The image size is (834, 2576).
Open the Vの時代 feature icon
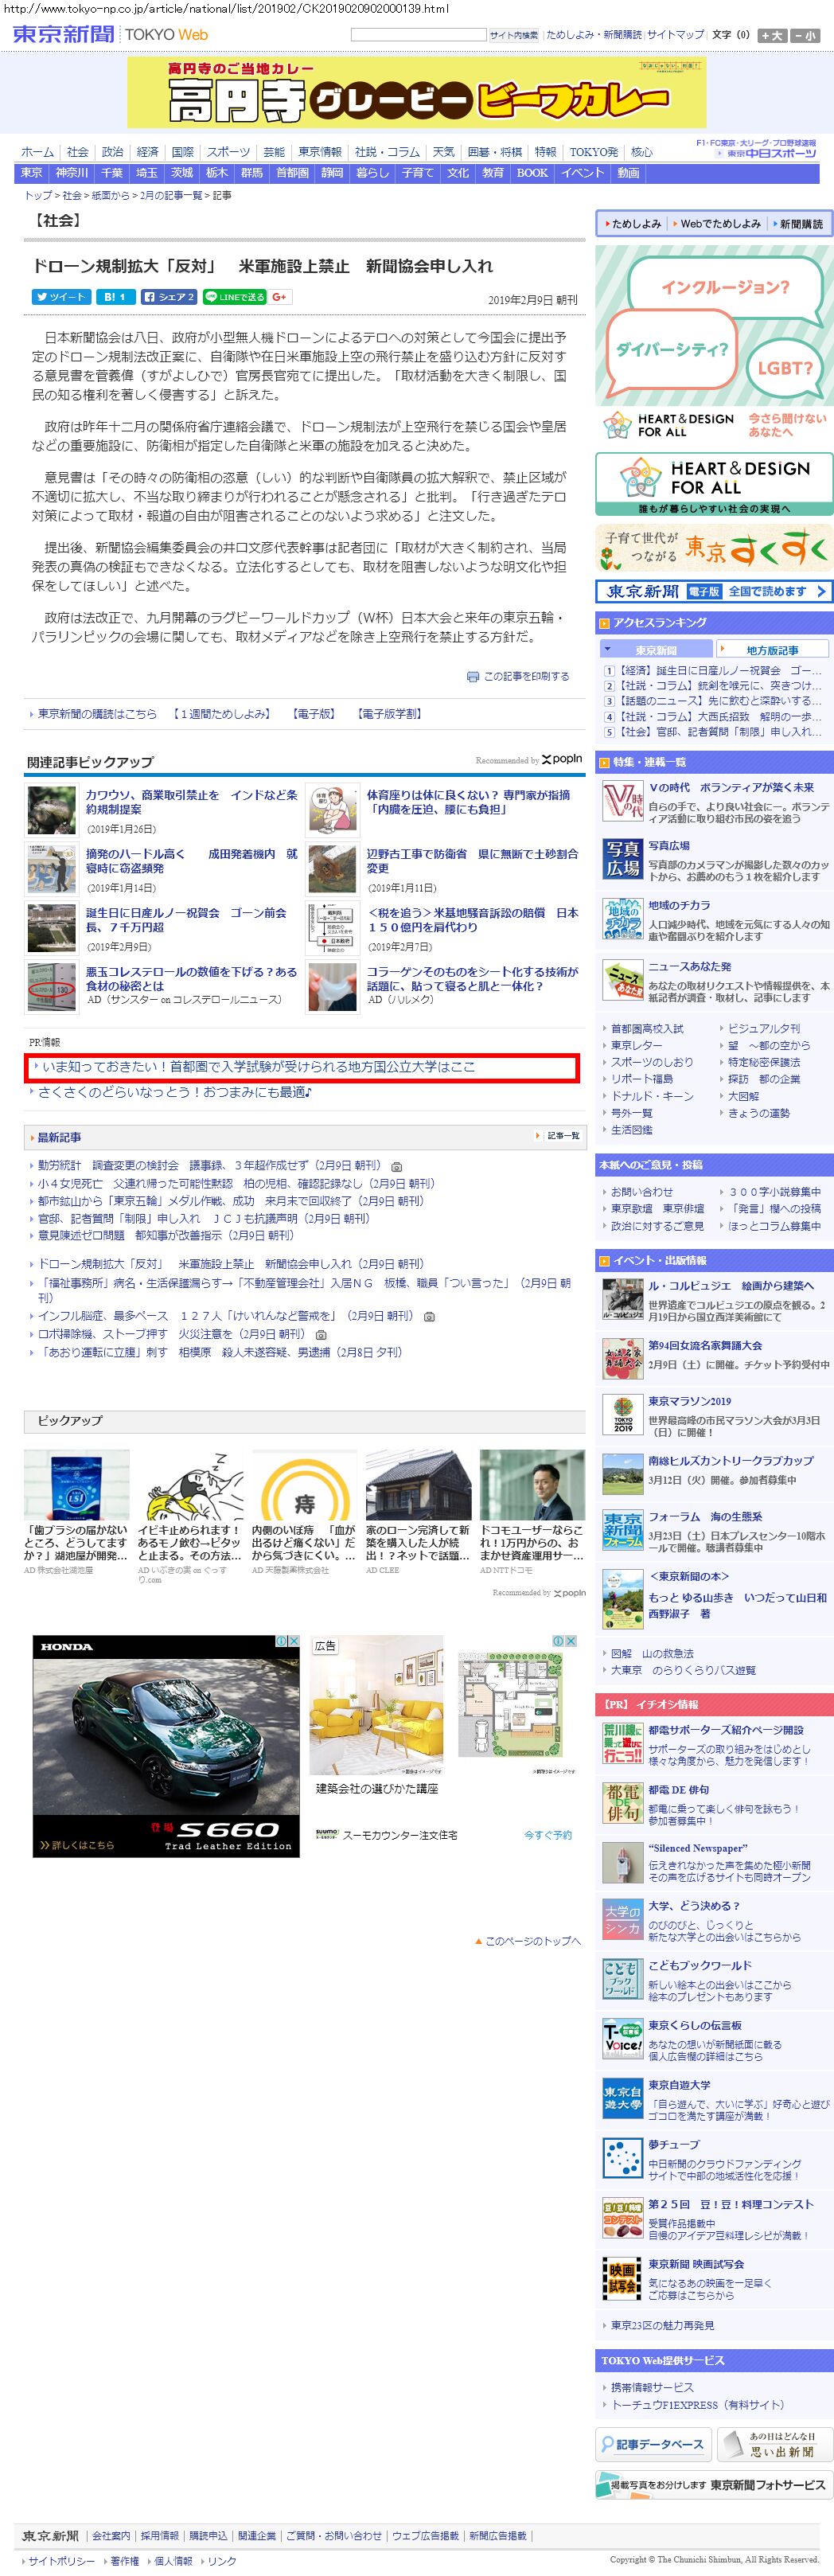point(622,802)
